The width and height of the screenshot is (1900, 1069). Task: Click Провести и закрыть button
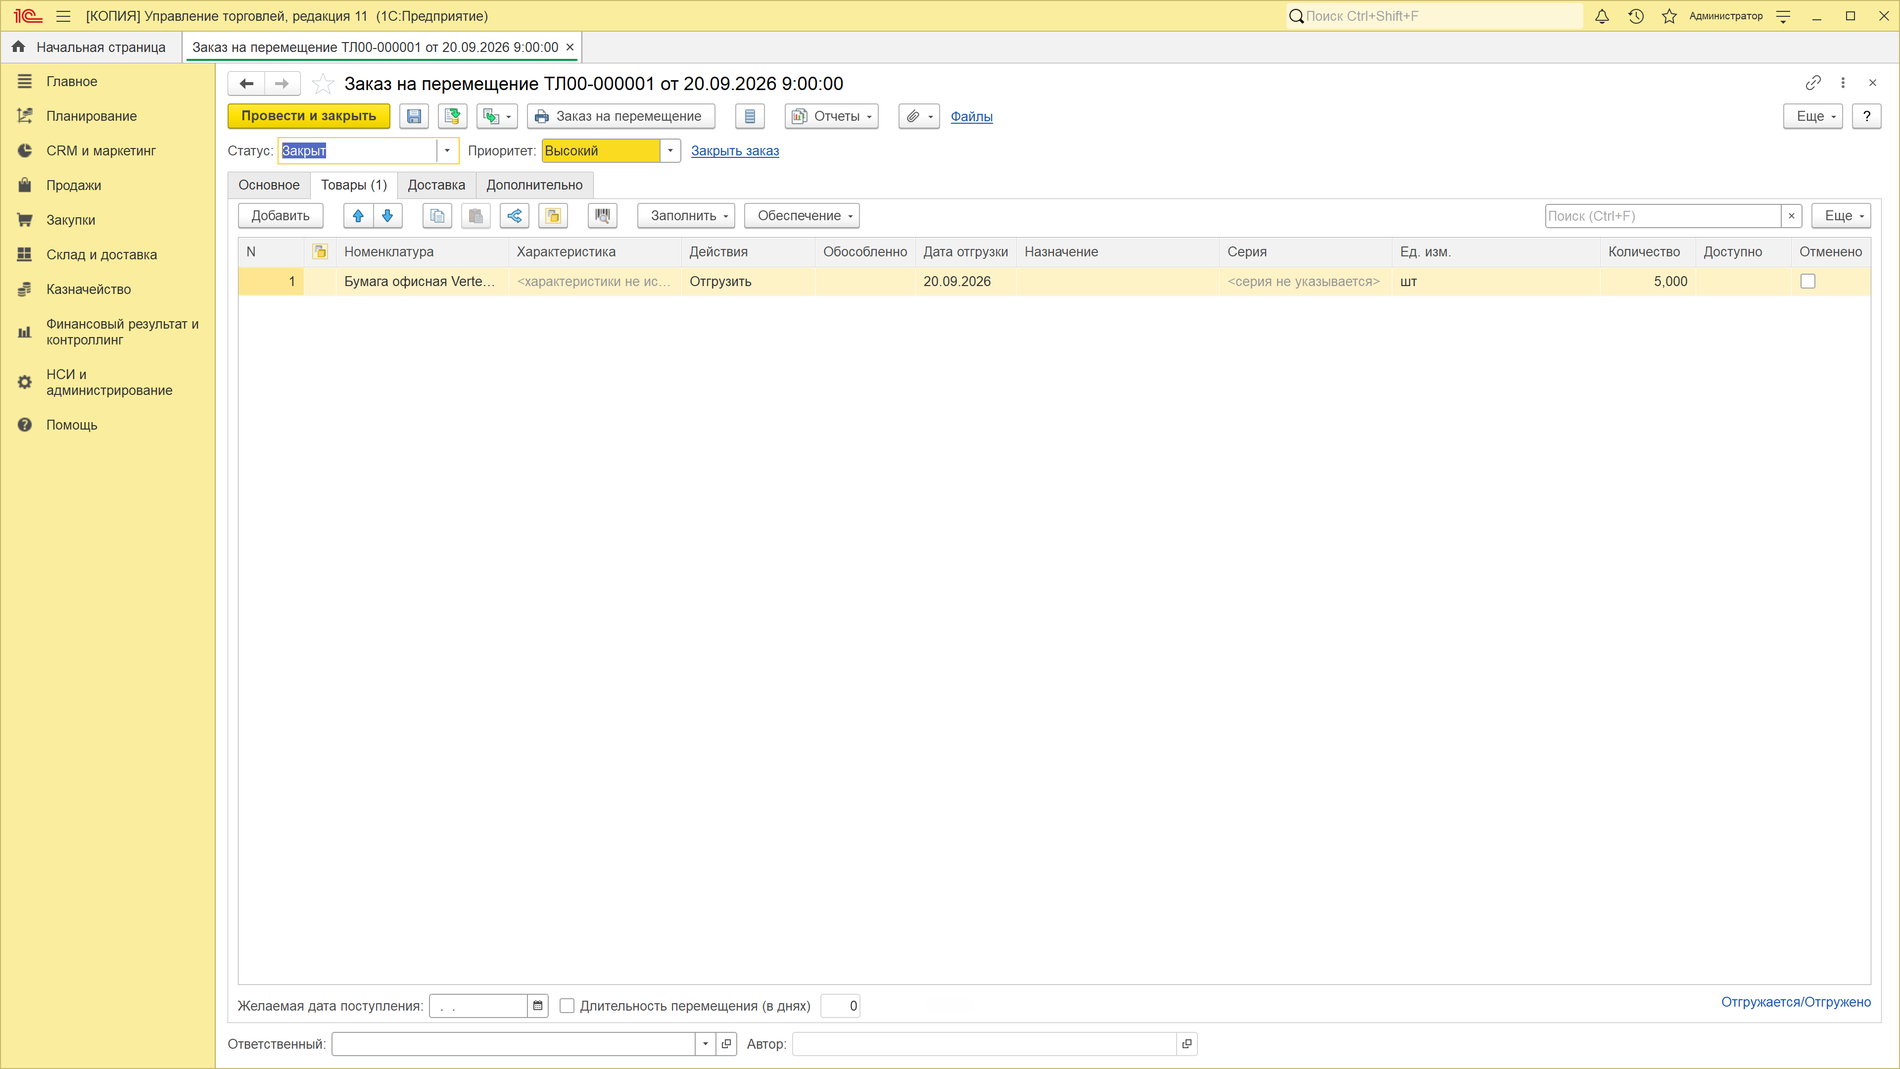(309, 116)
